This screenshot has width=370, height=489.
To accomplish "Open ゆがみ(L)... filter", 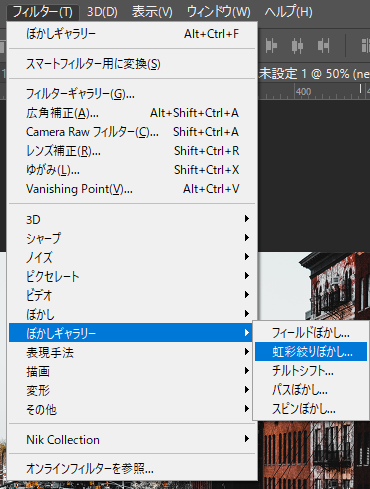I will tap(132, 170).
